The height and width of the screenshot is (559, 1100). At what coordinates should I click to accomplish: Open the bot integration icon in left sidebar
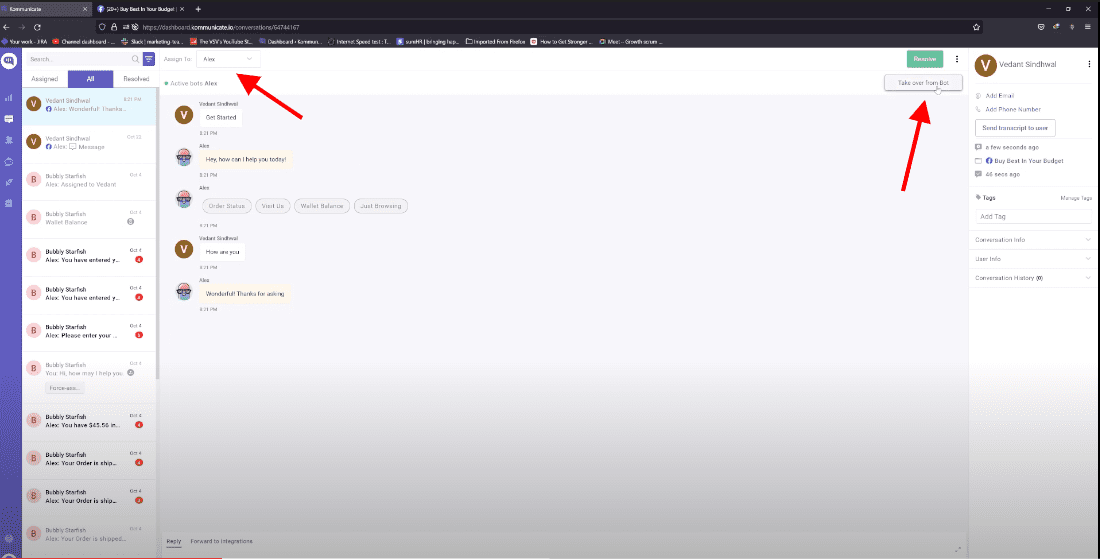click(x=9, y=161)
